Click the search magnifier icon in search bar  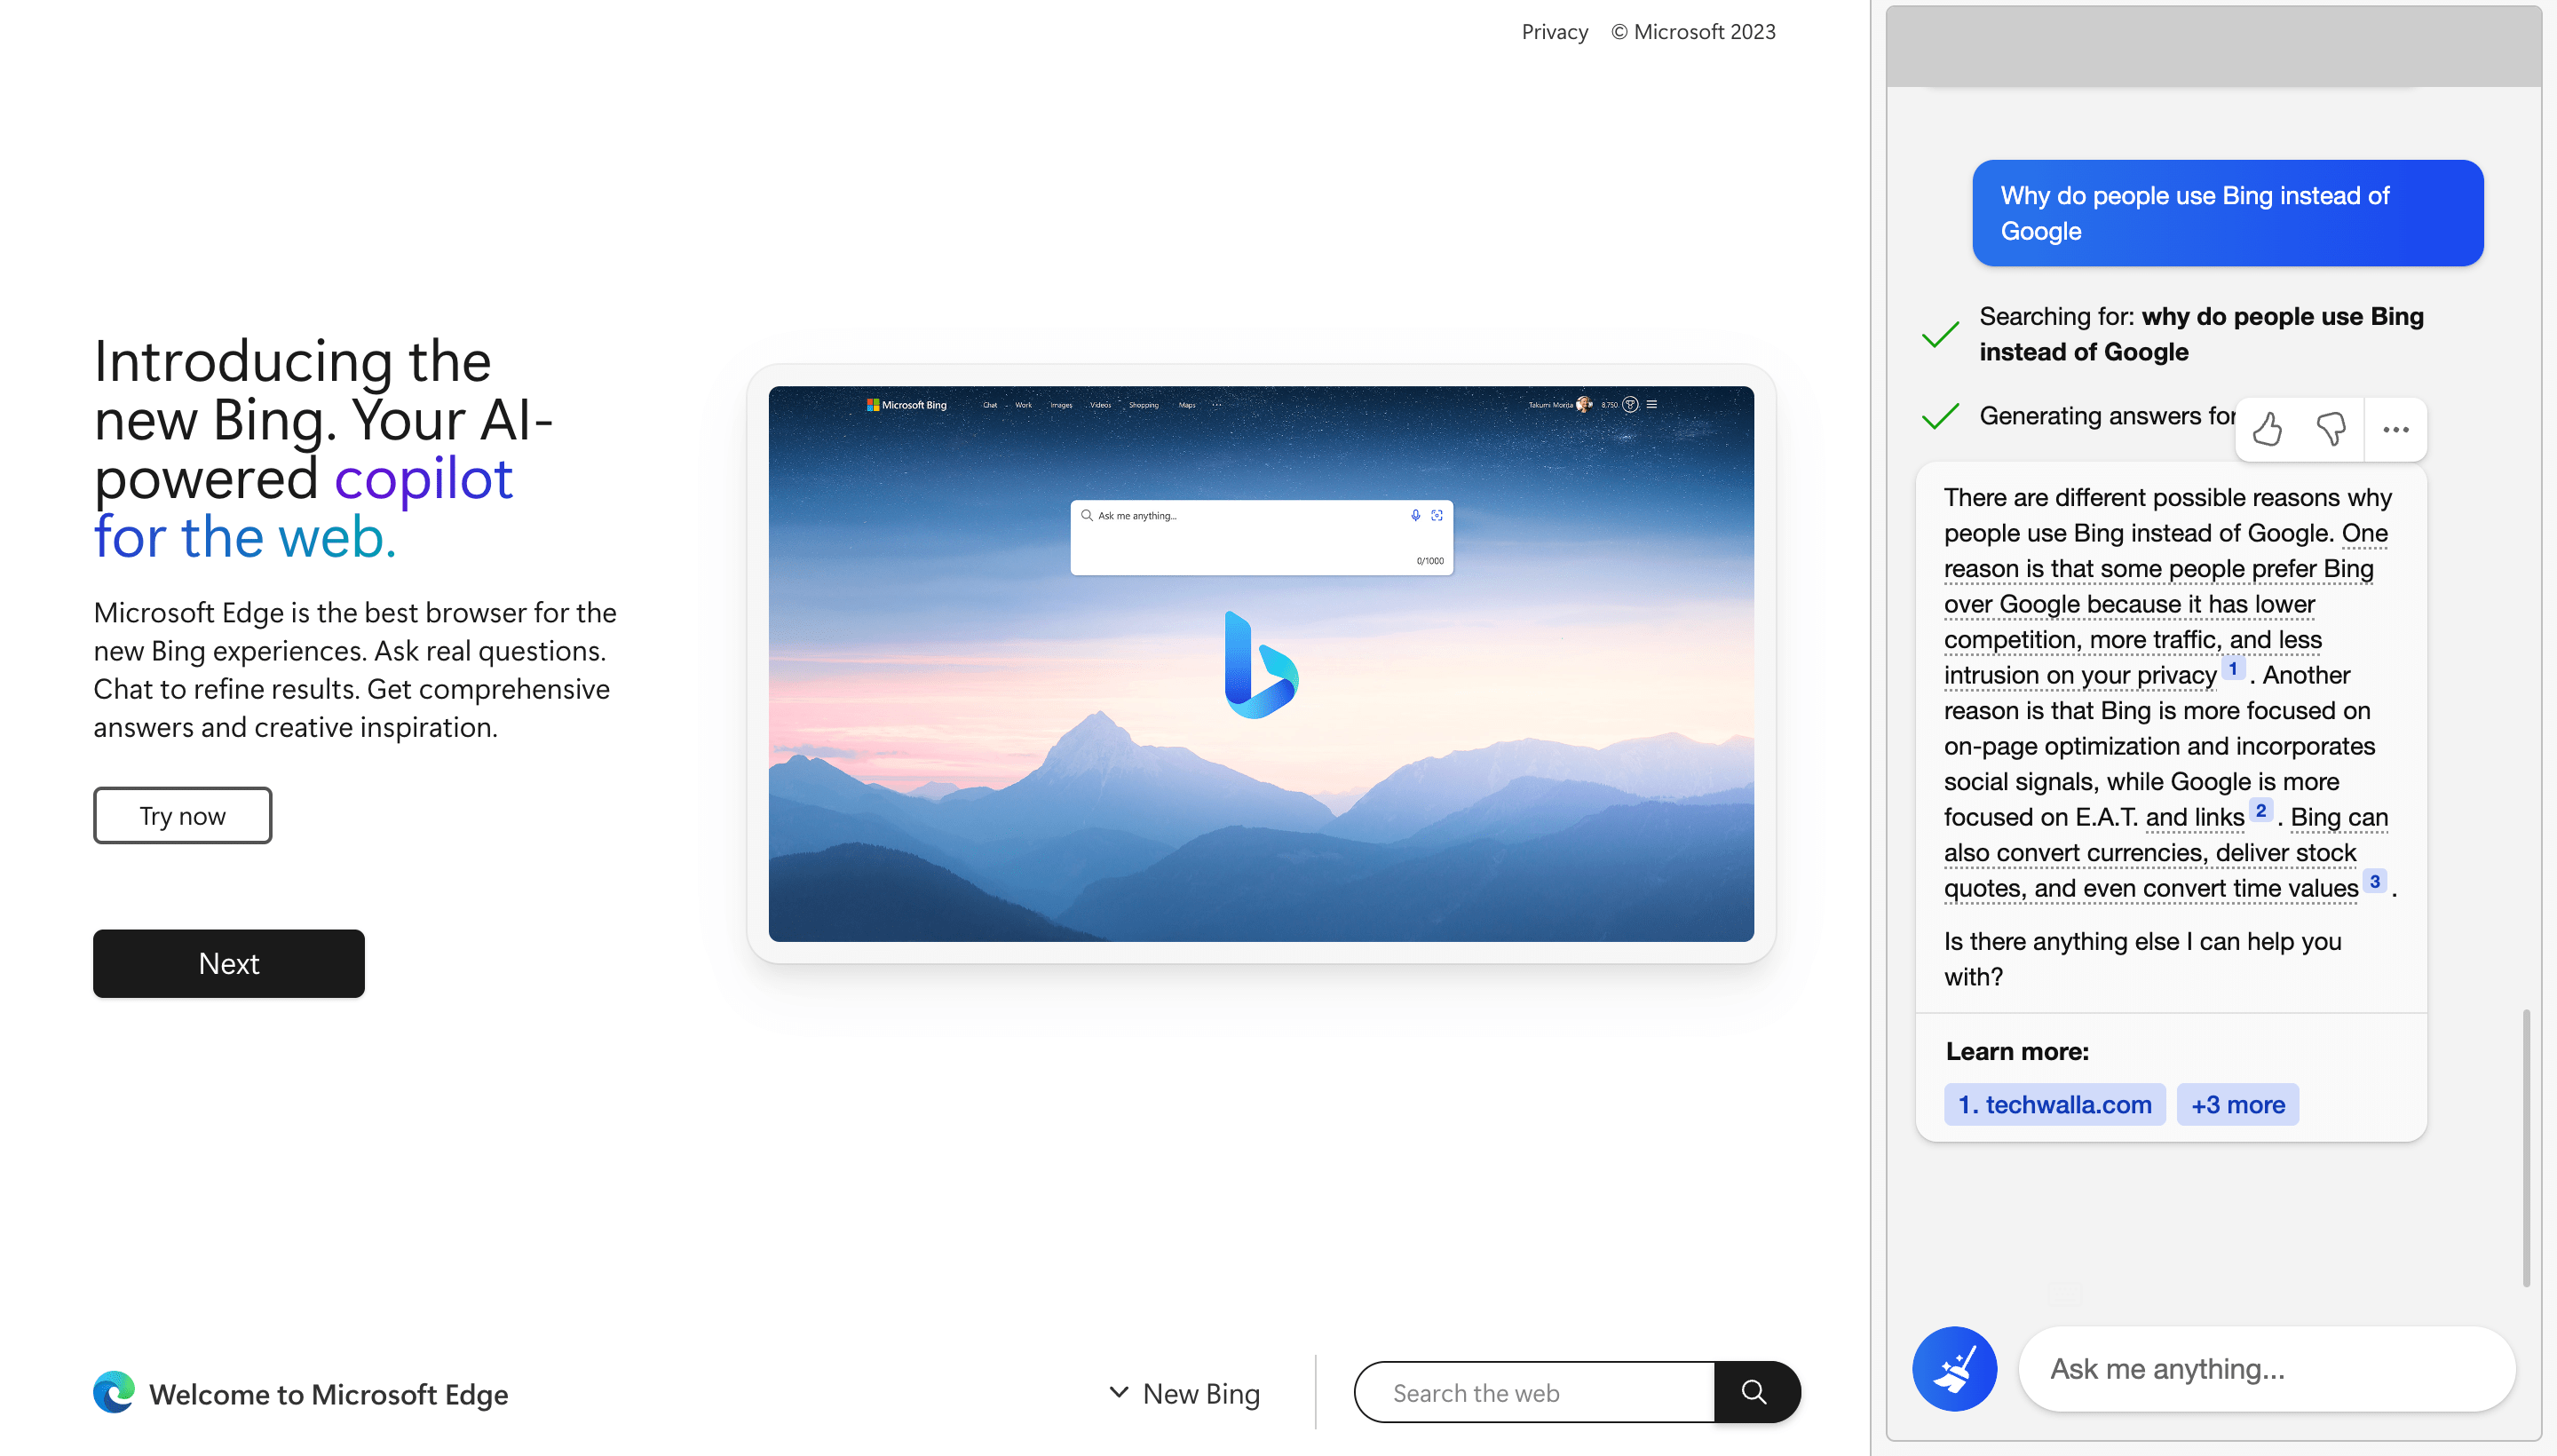[1754, 1393]
